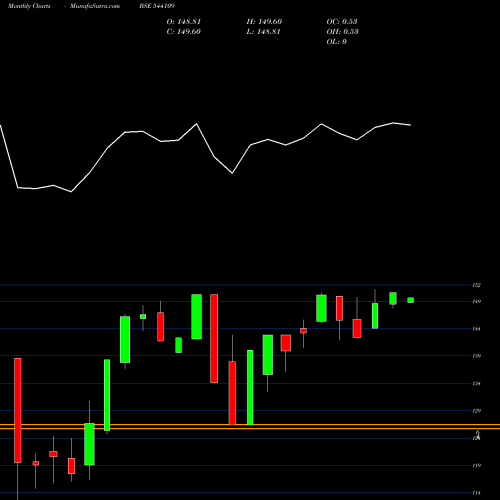
Task: Click the 'BSE 544199' symbol label
Action: pos(157,6)
